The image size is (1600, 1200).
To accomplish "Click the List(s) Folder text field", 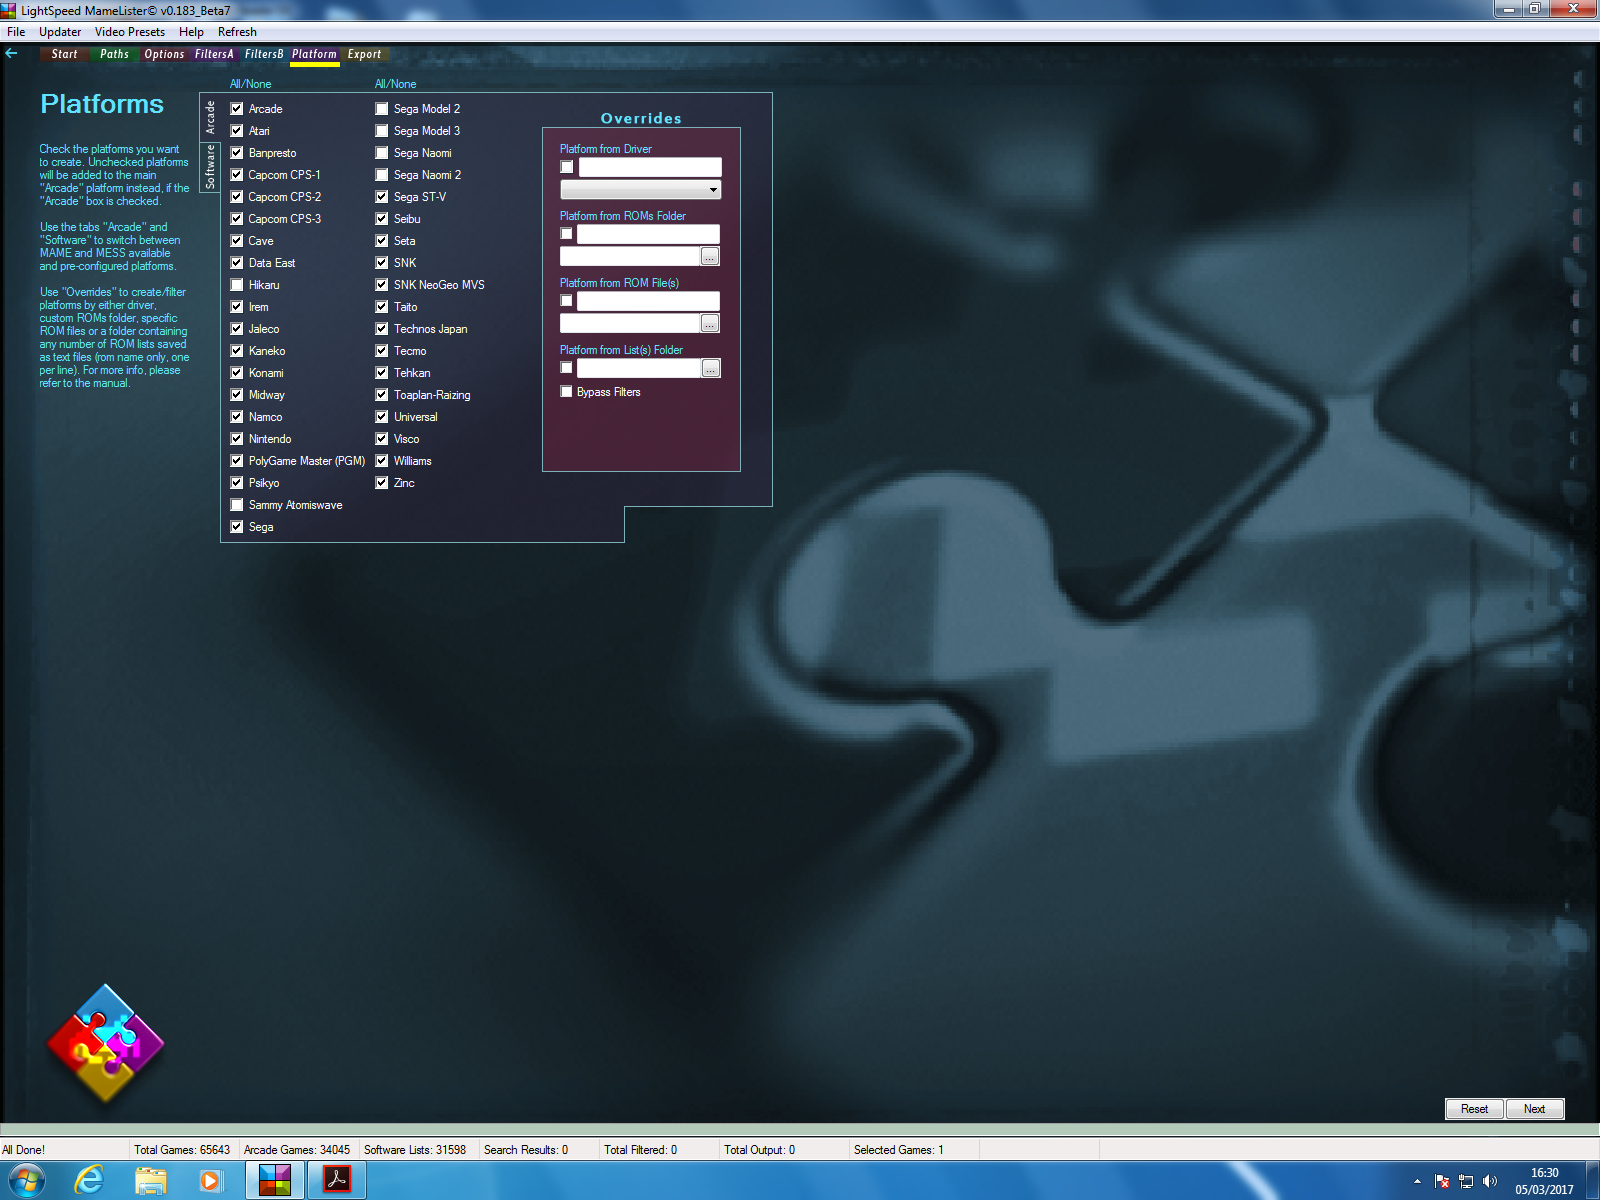I will tap(639, 368).
